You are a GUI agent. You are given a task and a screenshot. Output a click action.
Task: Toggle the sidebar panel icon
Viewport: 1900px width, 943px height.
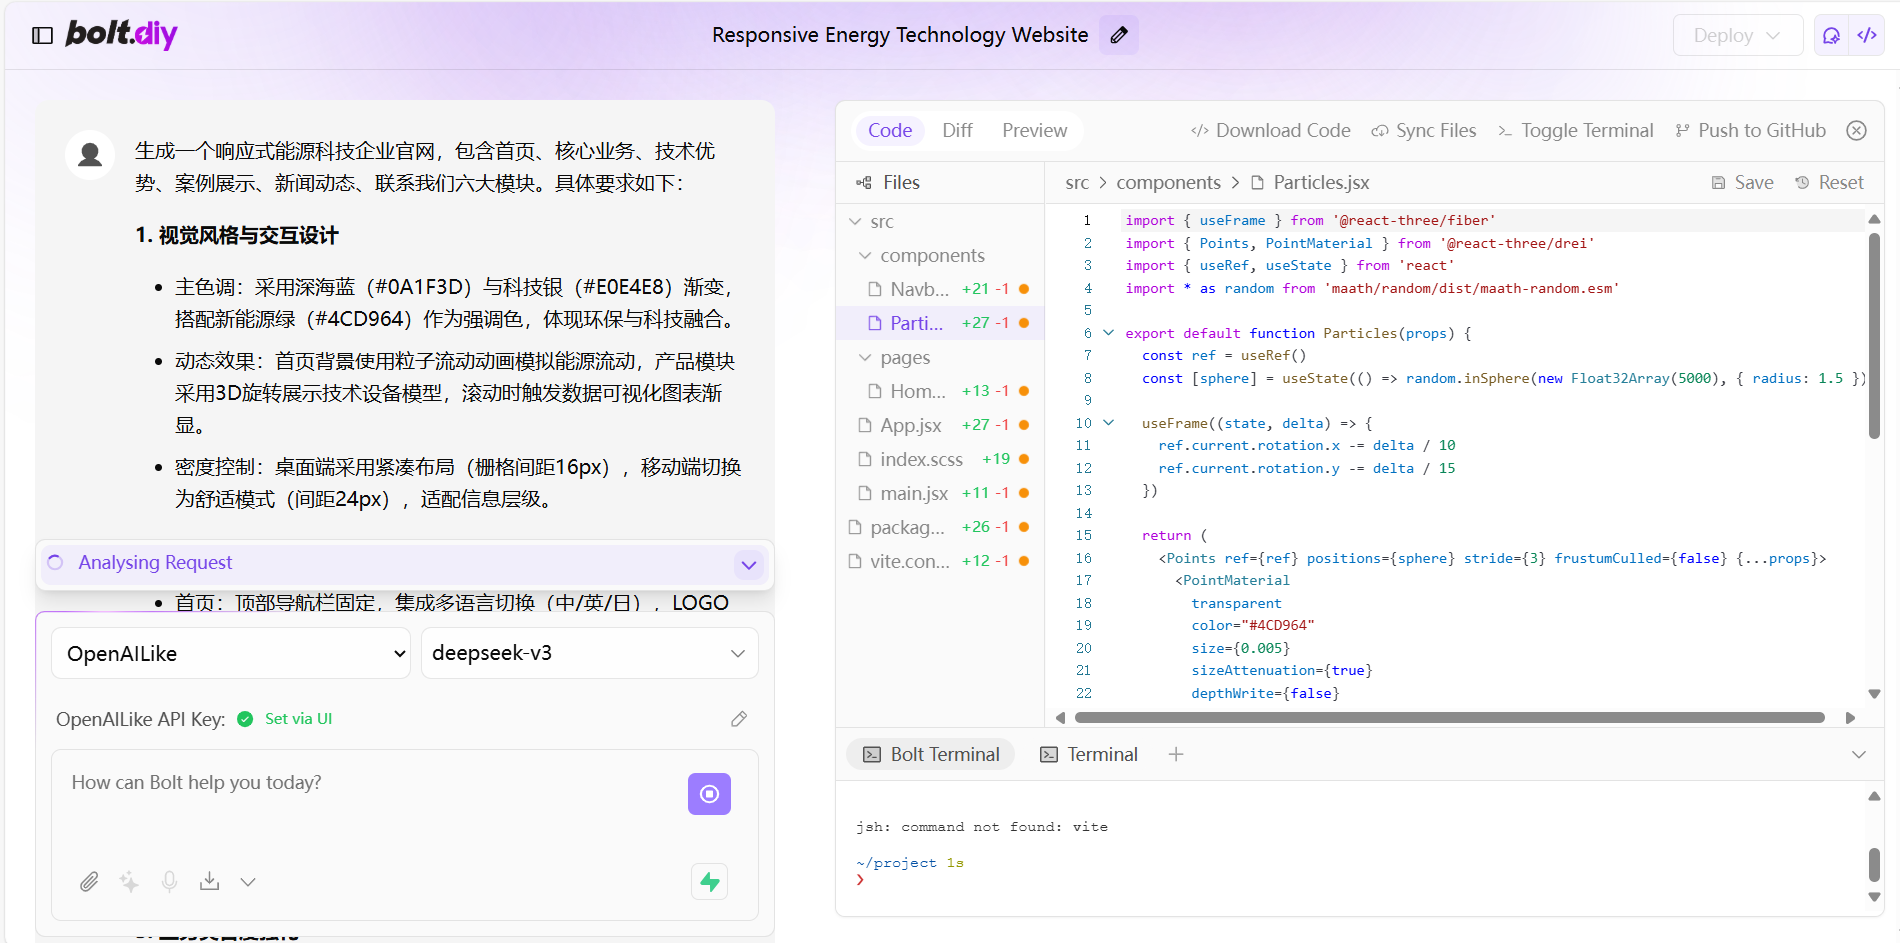pyautogui.click(x=42, y=35)
